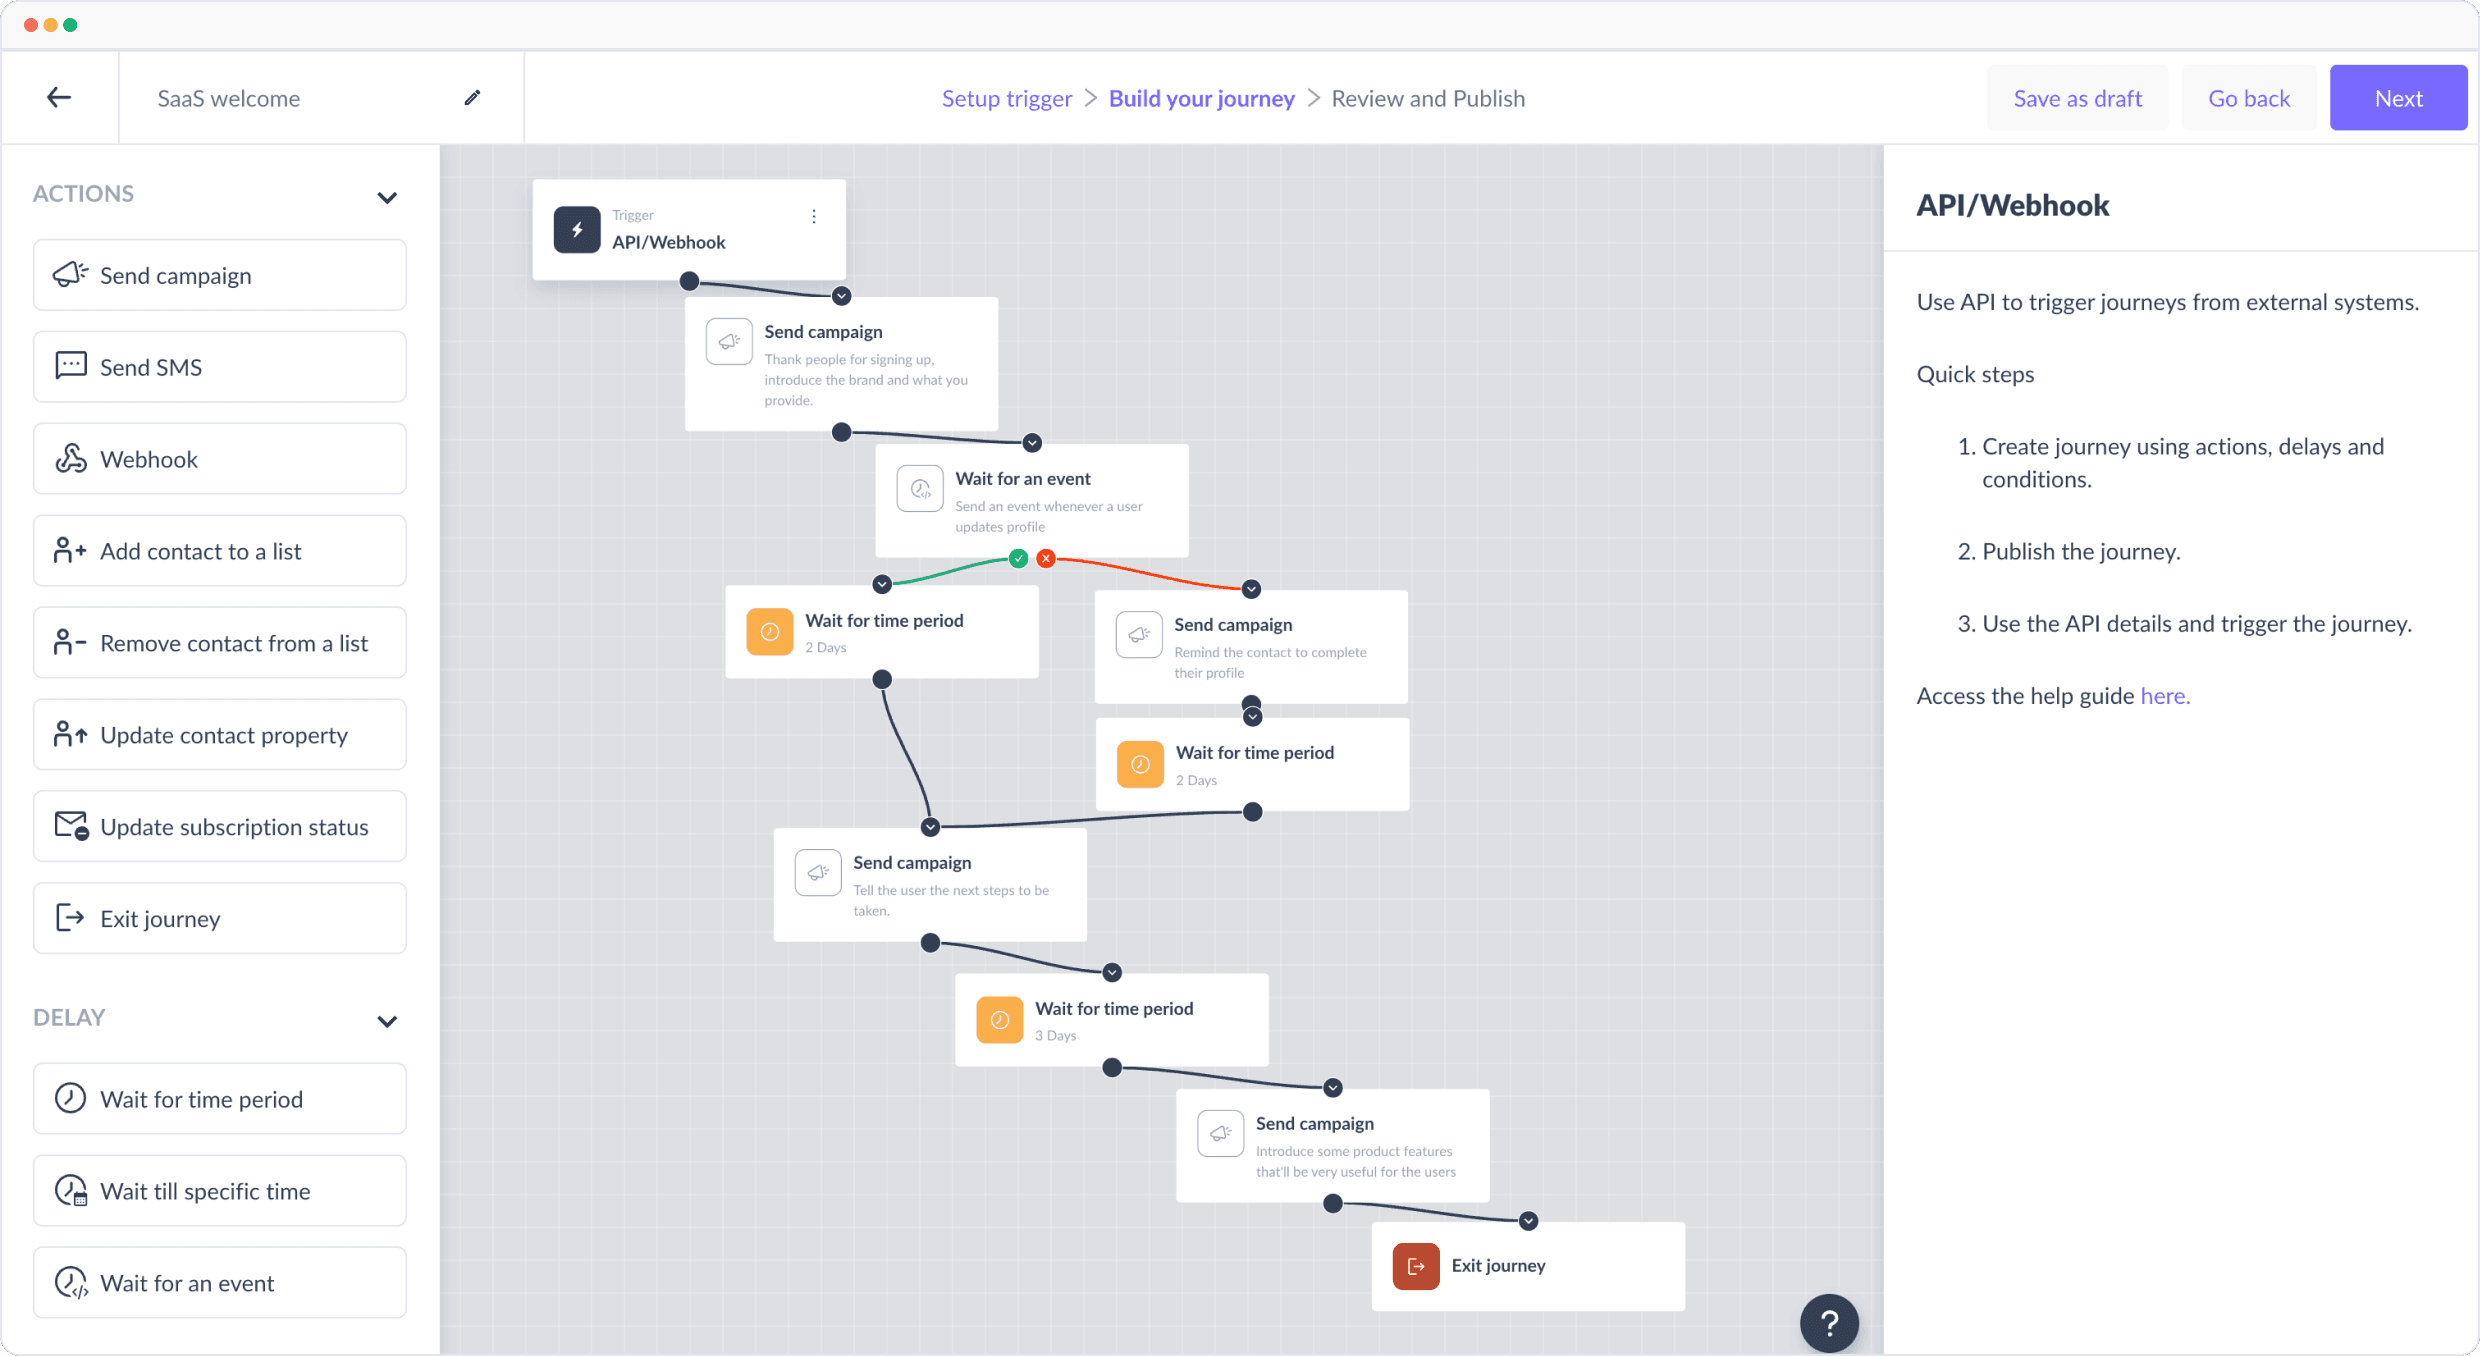Collapse the DELAY section
2480x1356 pixels.
click(387, 1021)
